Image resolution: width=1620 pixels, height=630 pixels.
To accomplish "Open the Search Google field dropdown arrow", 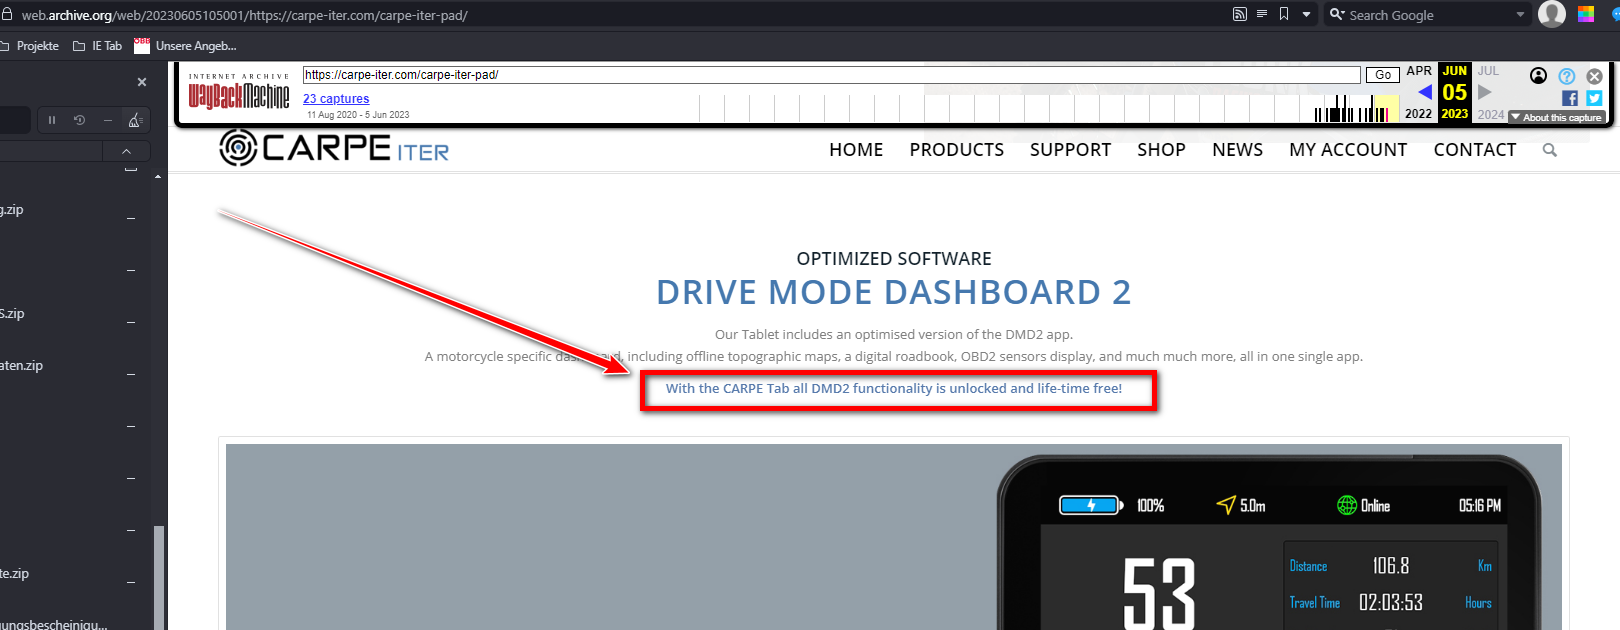I will [x=1520, y=15].
